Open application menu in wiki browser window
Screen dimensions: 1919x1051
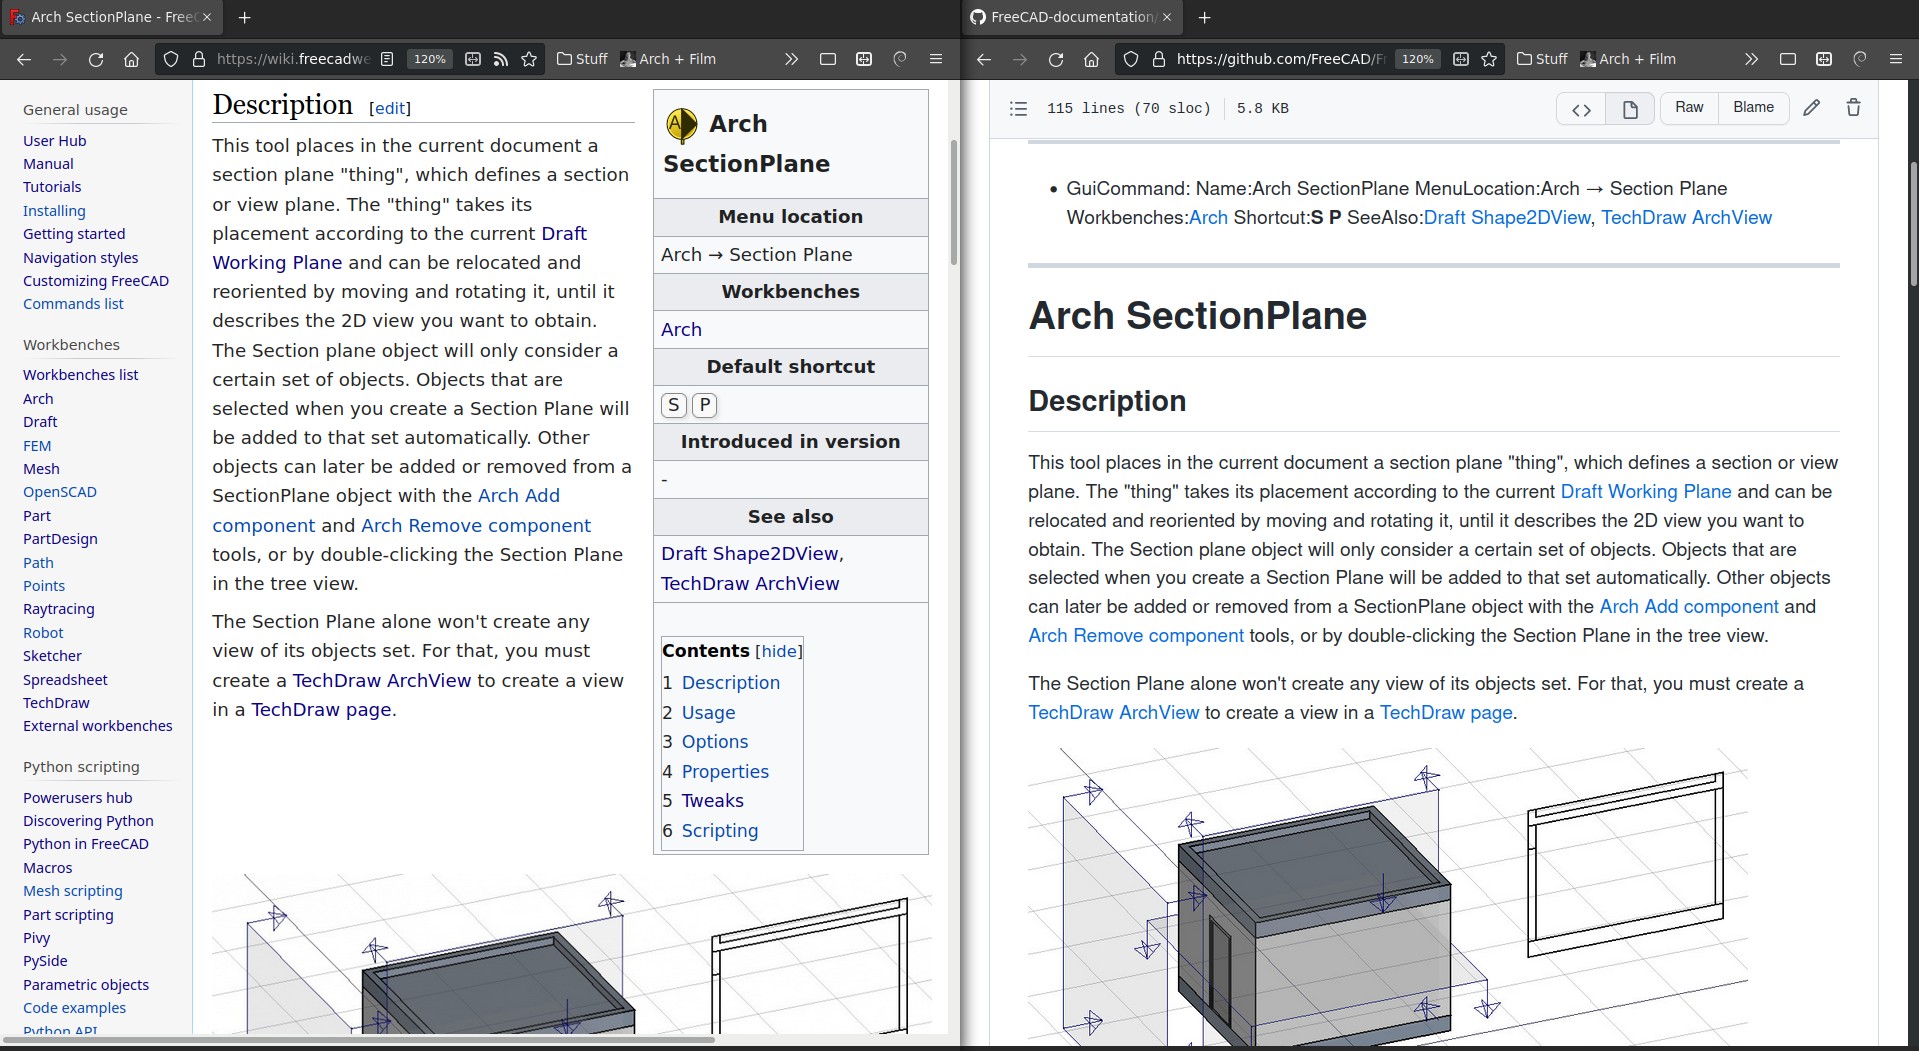click(936, 59)
